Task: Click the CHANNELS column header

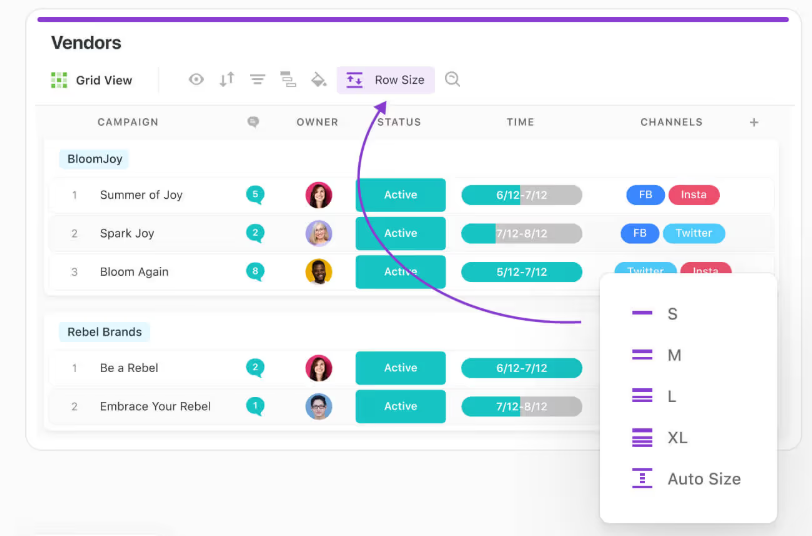Action: tap(672, 122)
